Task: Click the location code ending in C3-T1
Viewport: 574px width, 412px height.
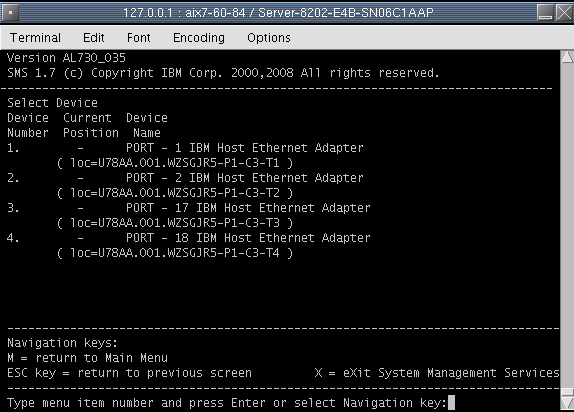Action: [175, 163]
